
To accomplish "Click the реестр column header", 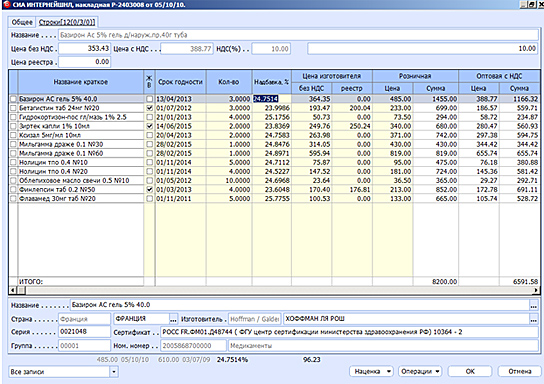I will pyautogui.click(x=351, y=88).
